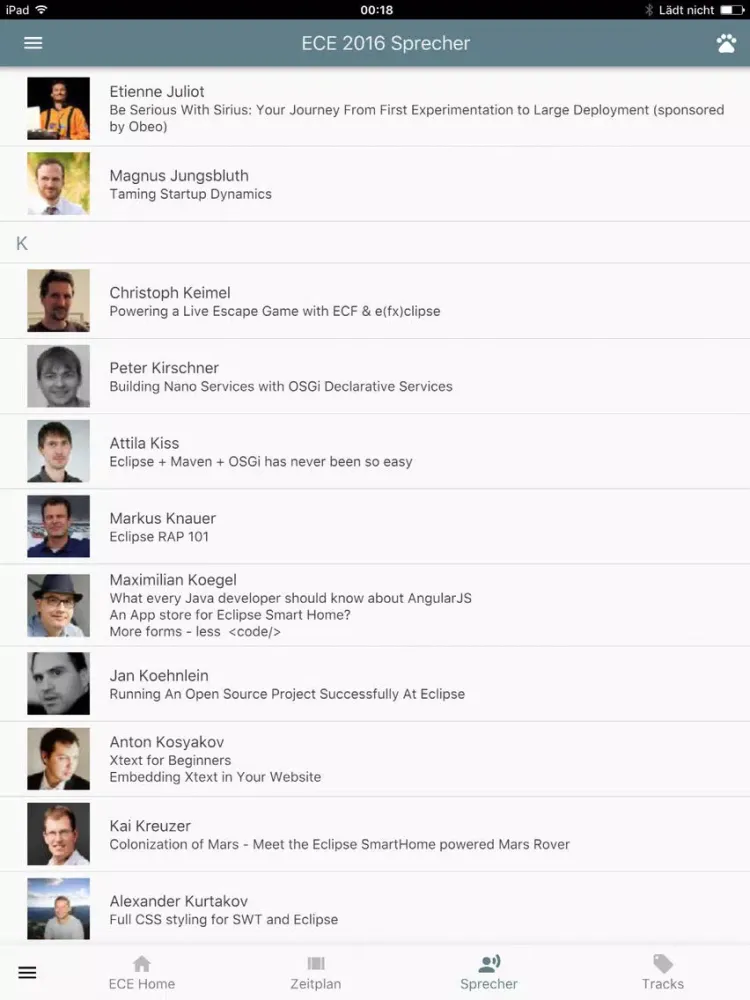
Task: Tap Peter Kirschner's profile photo
Action: coord(58,377)
